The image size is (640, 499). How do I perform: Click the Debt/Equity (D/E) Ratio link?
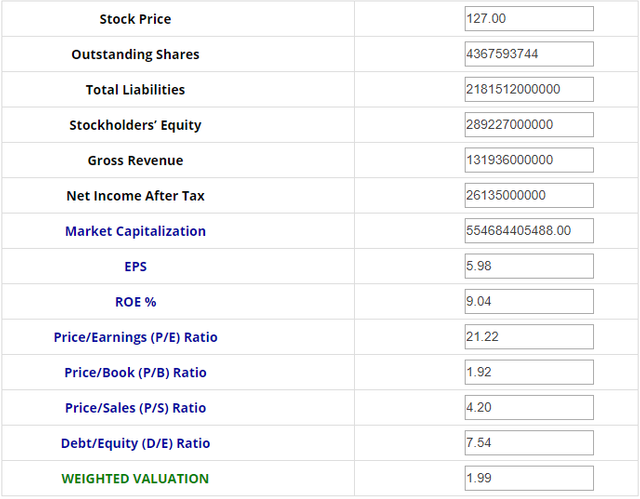(x=135, y=443)
